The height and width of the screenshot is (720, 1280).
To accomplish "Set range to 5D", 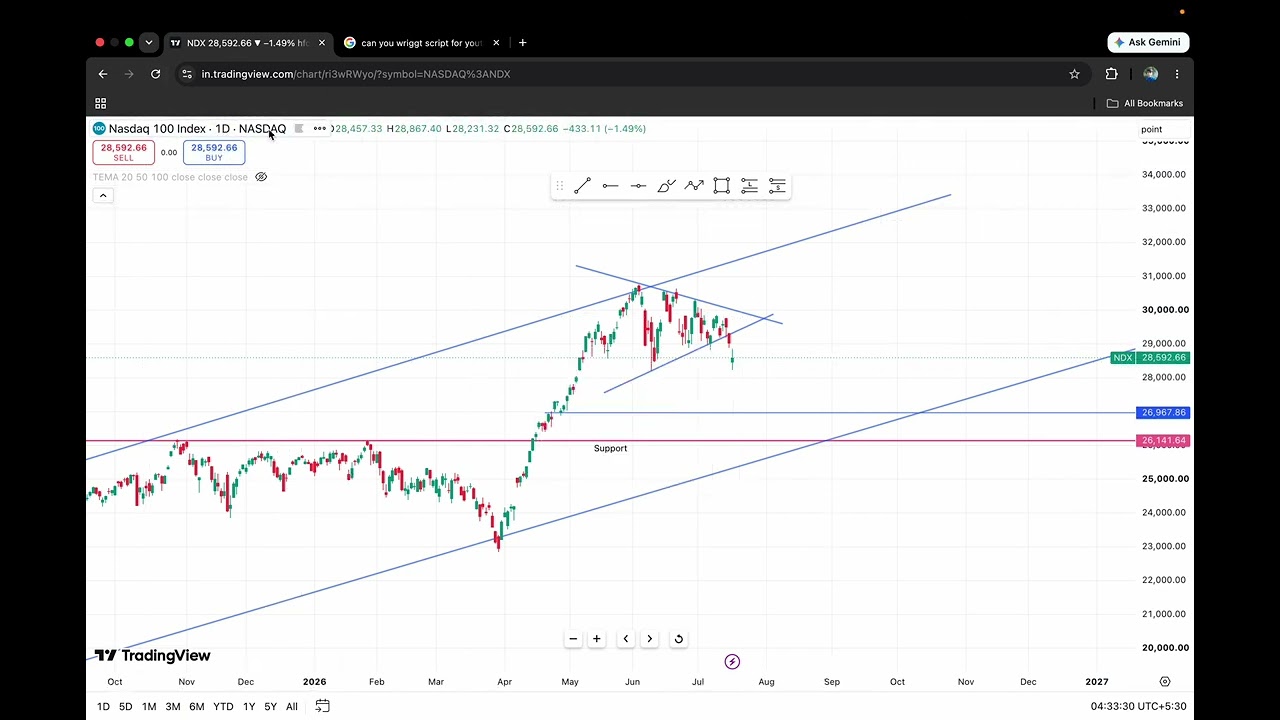I will [x=125, y=707].
